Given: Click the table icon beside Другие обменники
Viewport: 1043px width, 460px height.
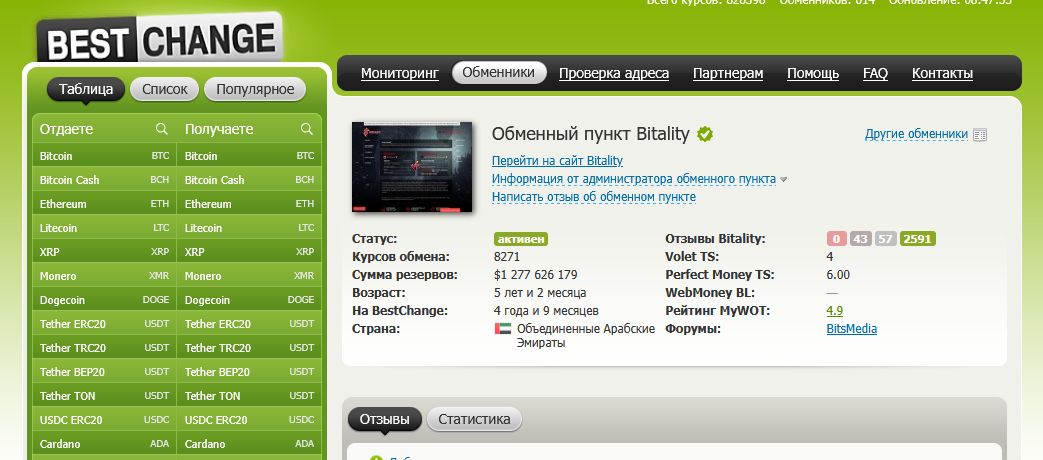Looking at the screenshot, I should (980, 135).
